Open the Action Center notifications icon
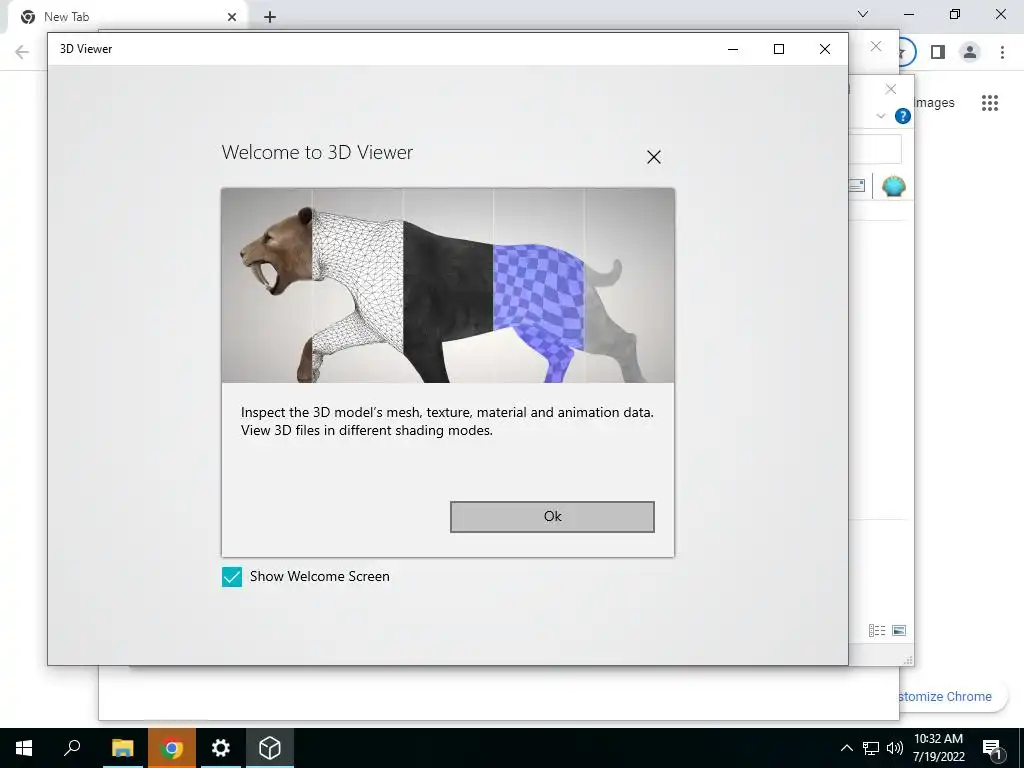The width and height of the screenshot is (1024, 768). 992,748
